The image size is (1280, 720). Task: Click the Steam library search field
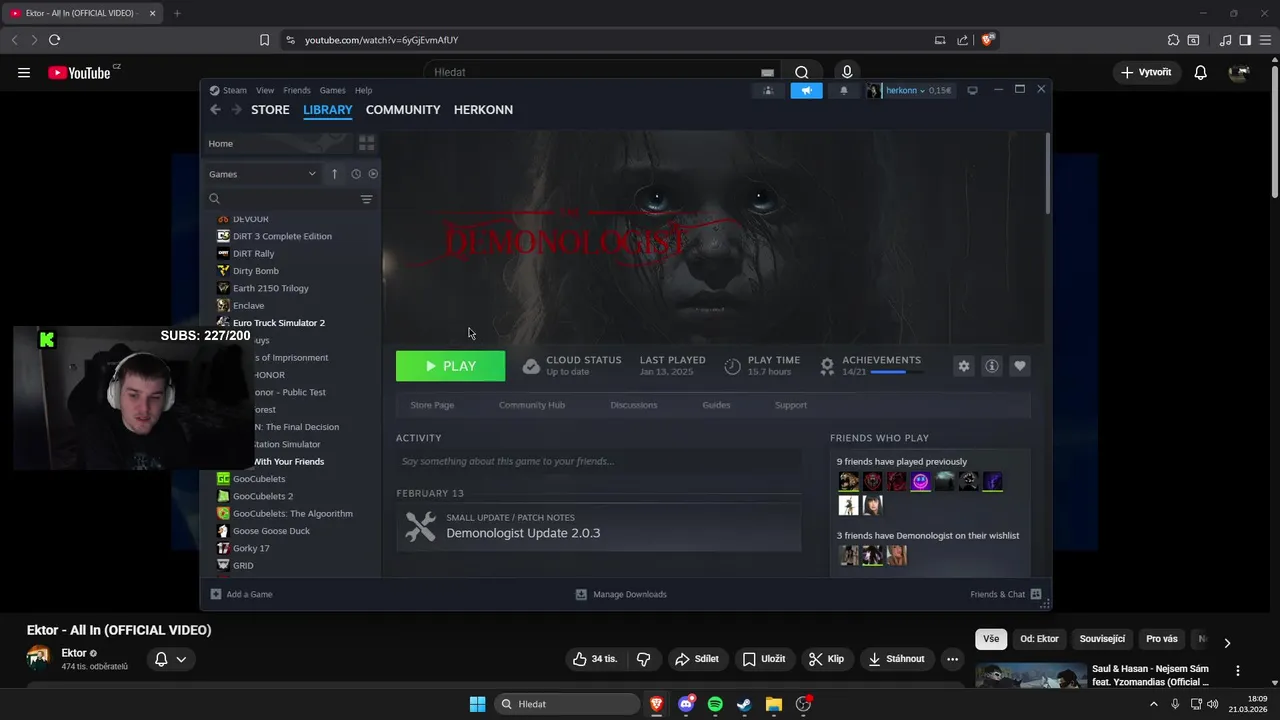click(x=280, y=199)
